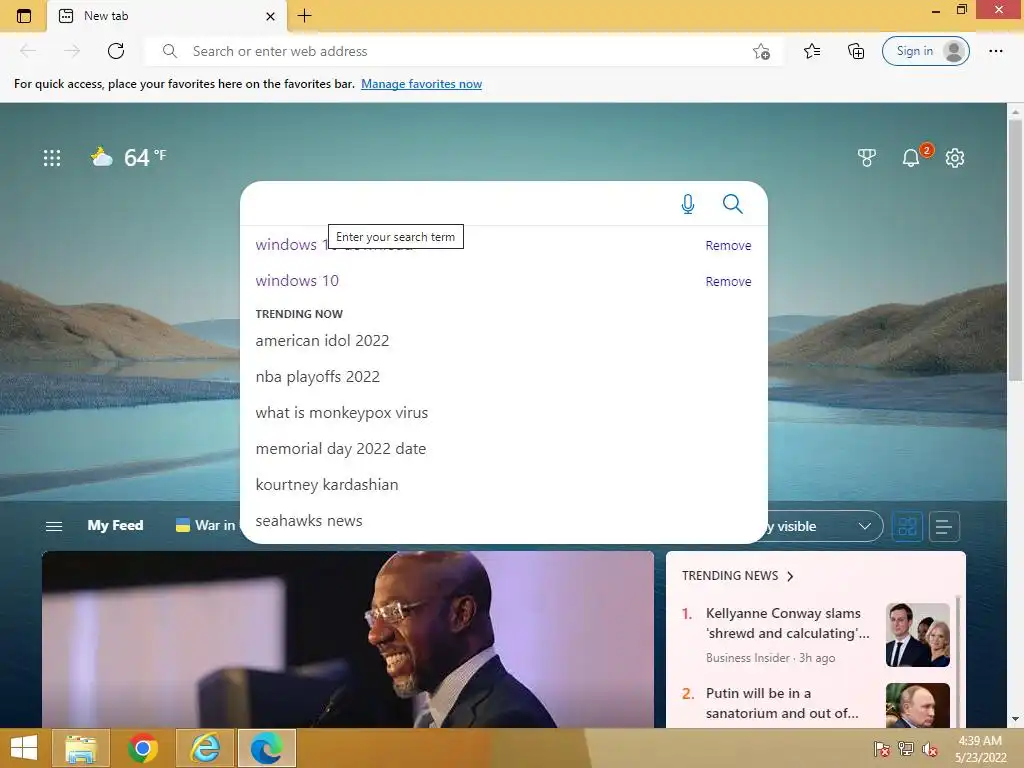Select Microsoft Edge taskbar icon
1024x768 pixels.
tap(266, 748)
